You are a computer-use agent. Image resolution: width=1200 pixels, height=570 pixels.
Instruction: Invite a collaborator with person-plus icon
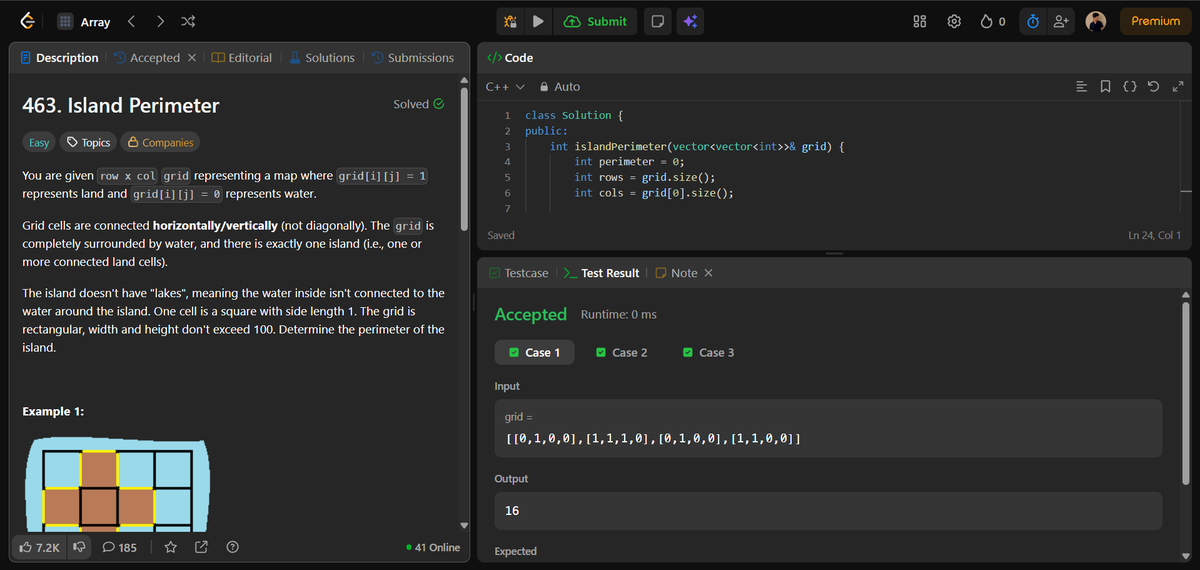[x=1060, y=21]
